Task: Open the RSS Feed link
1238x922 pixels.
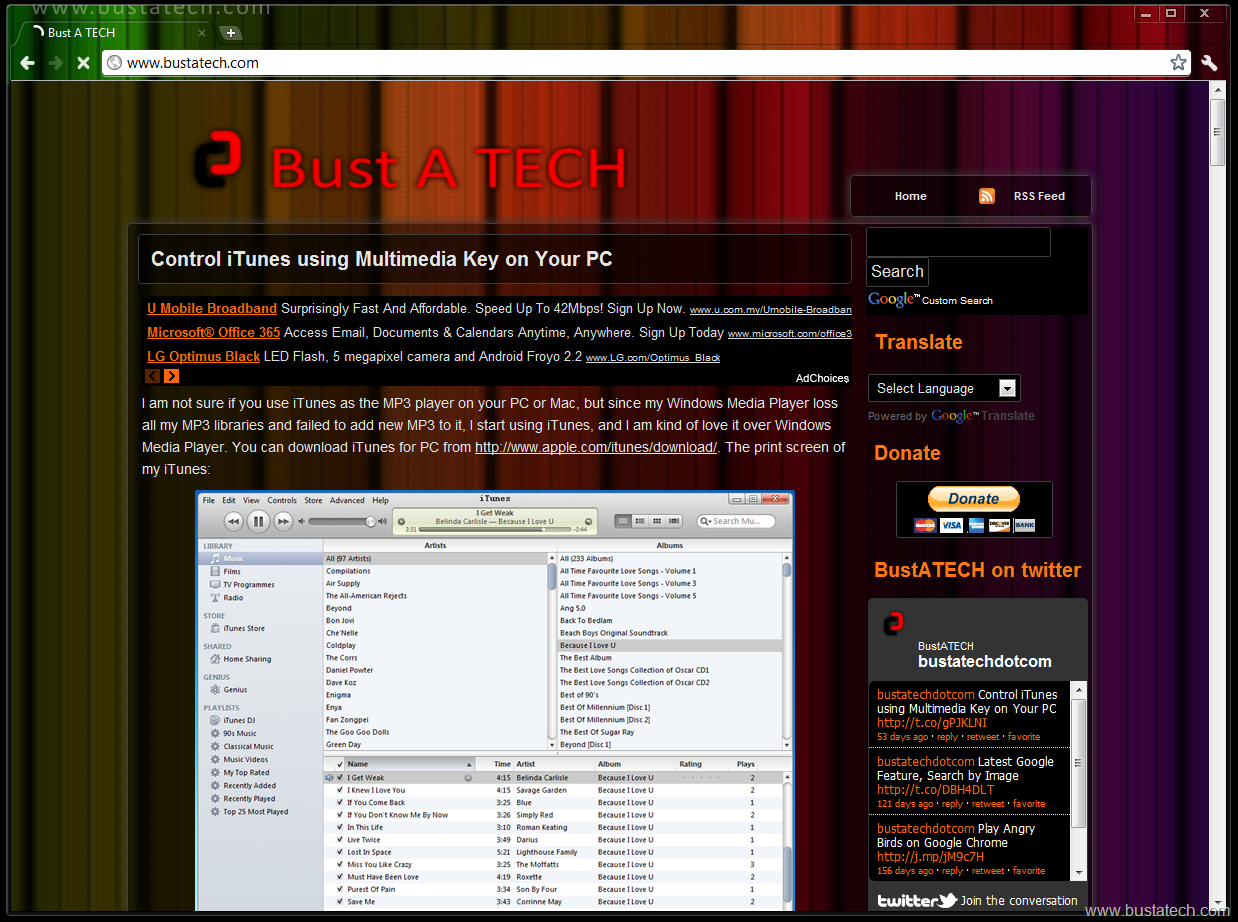Action: point(1039,196)
